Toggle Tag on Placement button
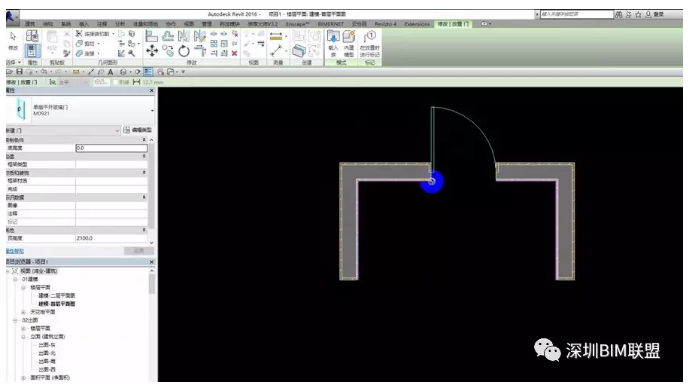The height and width of the screenshot is (387, 692). [370, 43]
